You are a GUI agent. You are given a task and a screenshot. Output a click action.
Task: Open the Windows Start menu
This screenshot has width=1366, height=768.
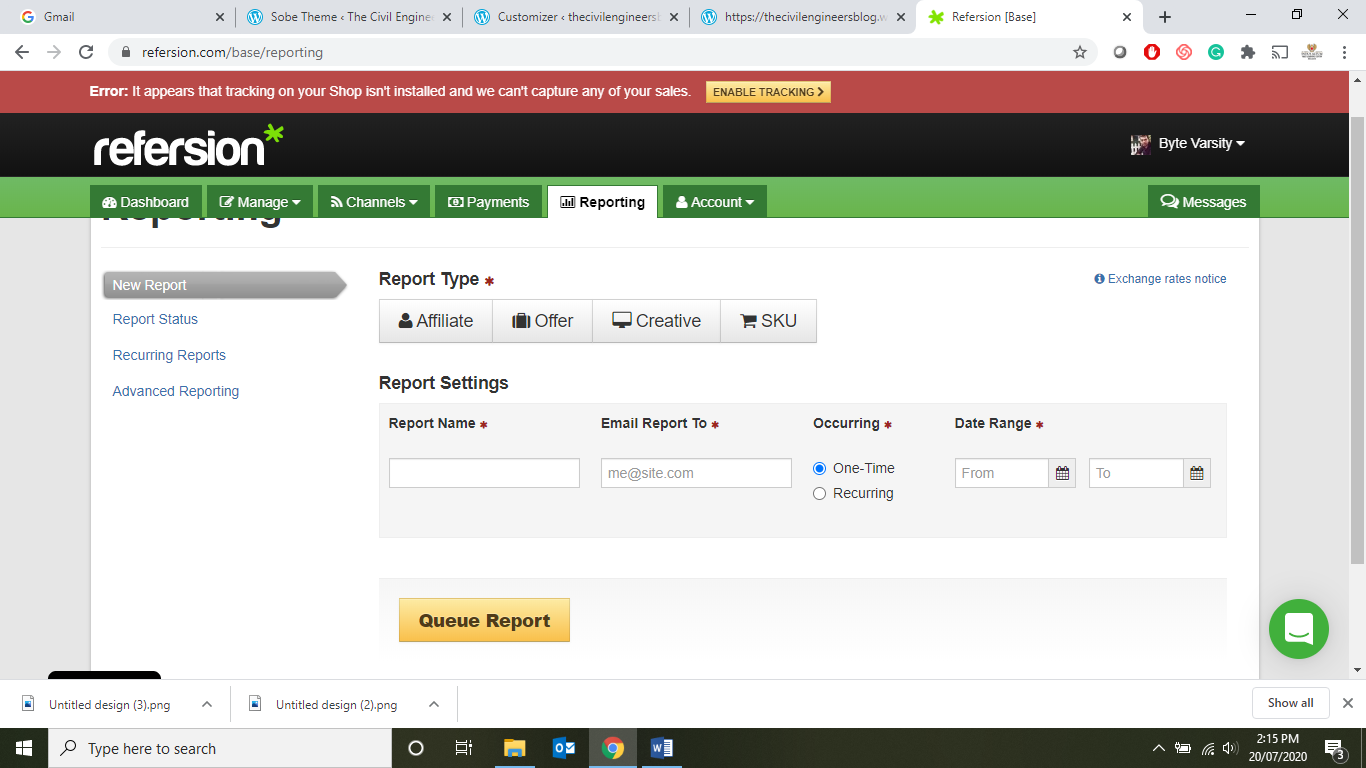click(24, 748)
